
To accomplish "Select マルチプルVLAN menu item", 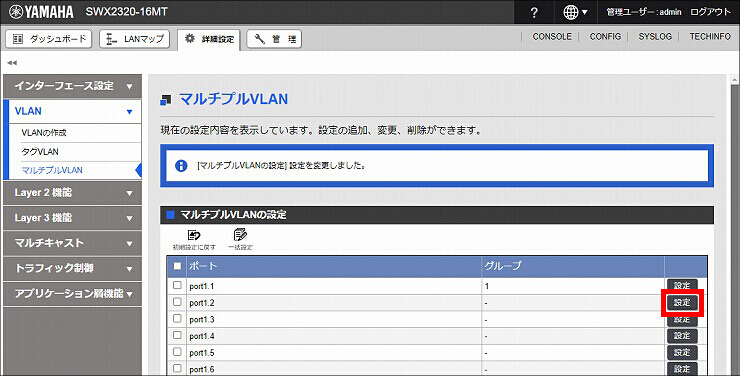I will (52, 170).
